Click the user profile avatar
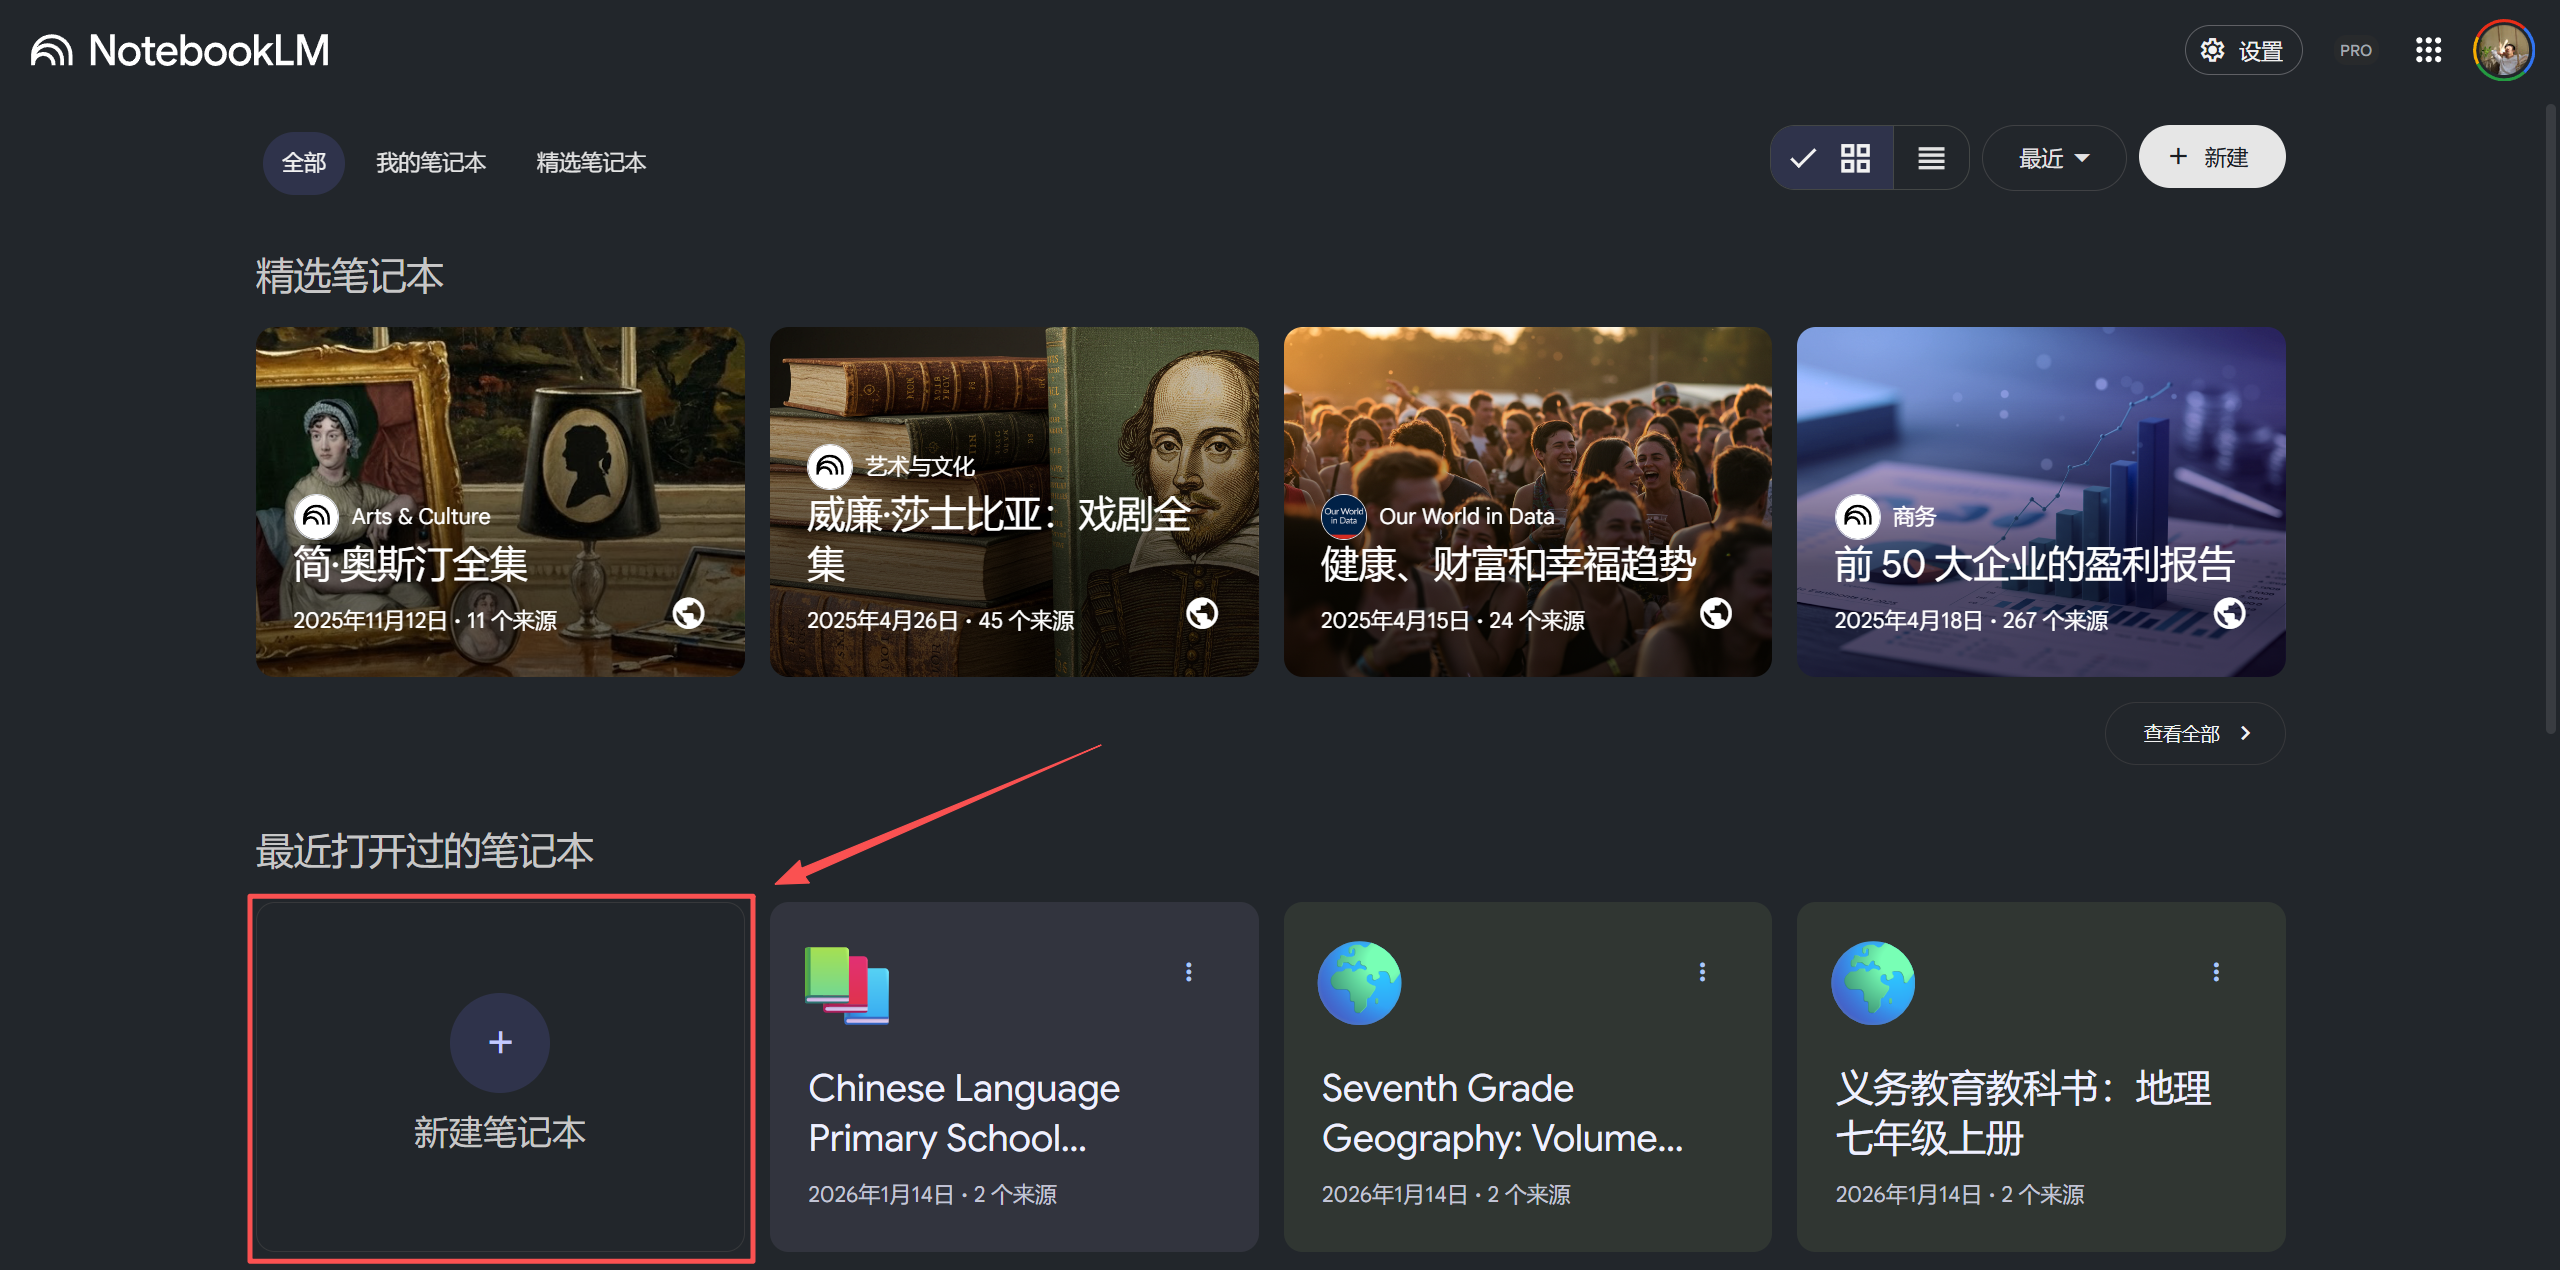2560x1270 pixels. [x=2504, y=49]
